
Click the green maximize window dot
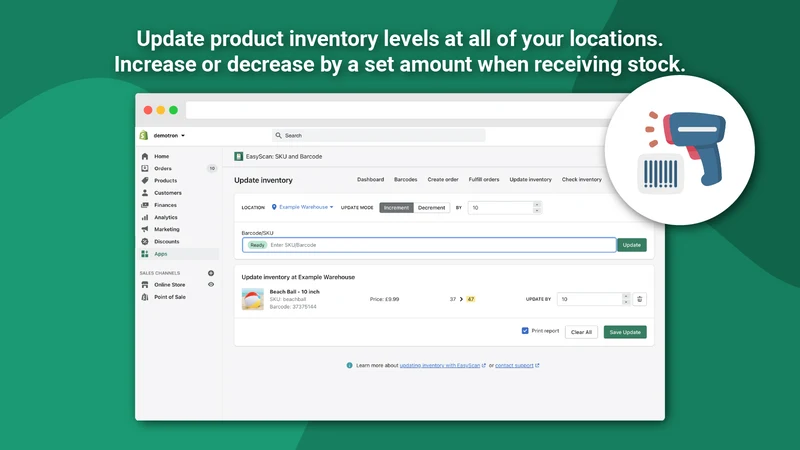[x=173, y=110]
